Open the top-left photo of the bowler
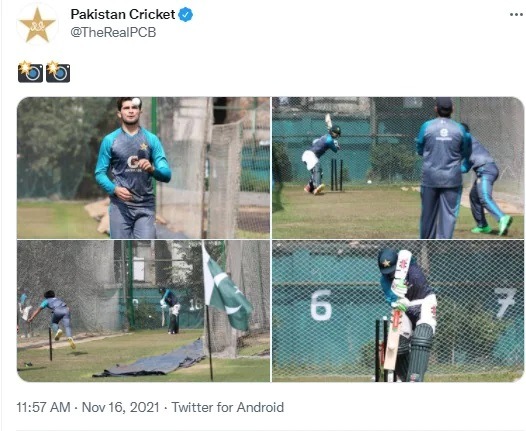 143,168
